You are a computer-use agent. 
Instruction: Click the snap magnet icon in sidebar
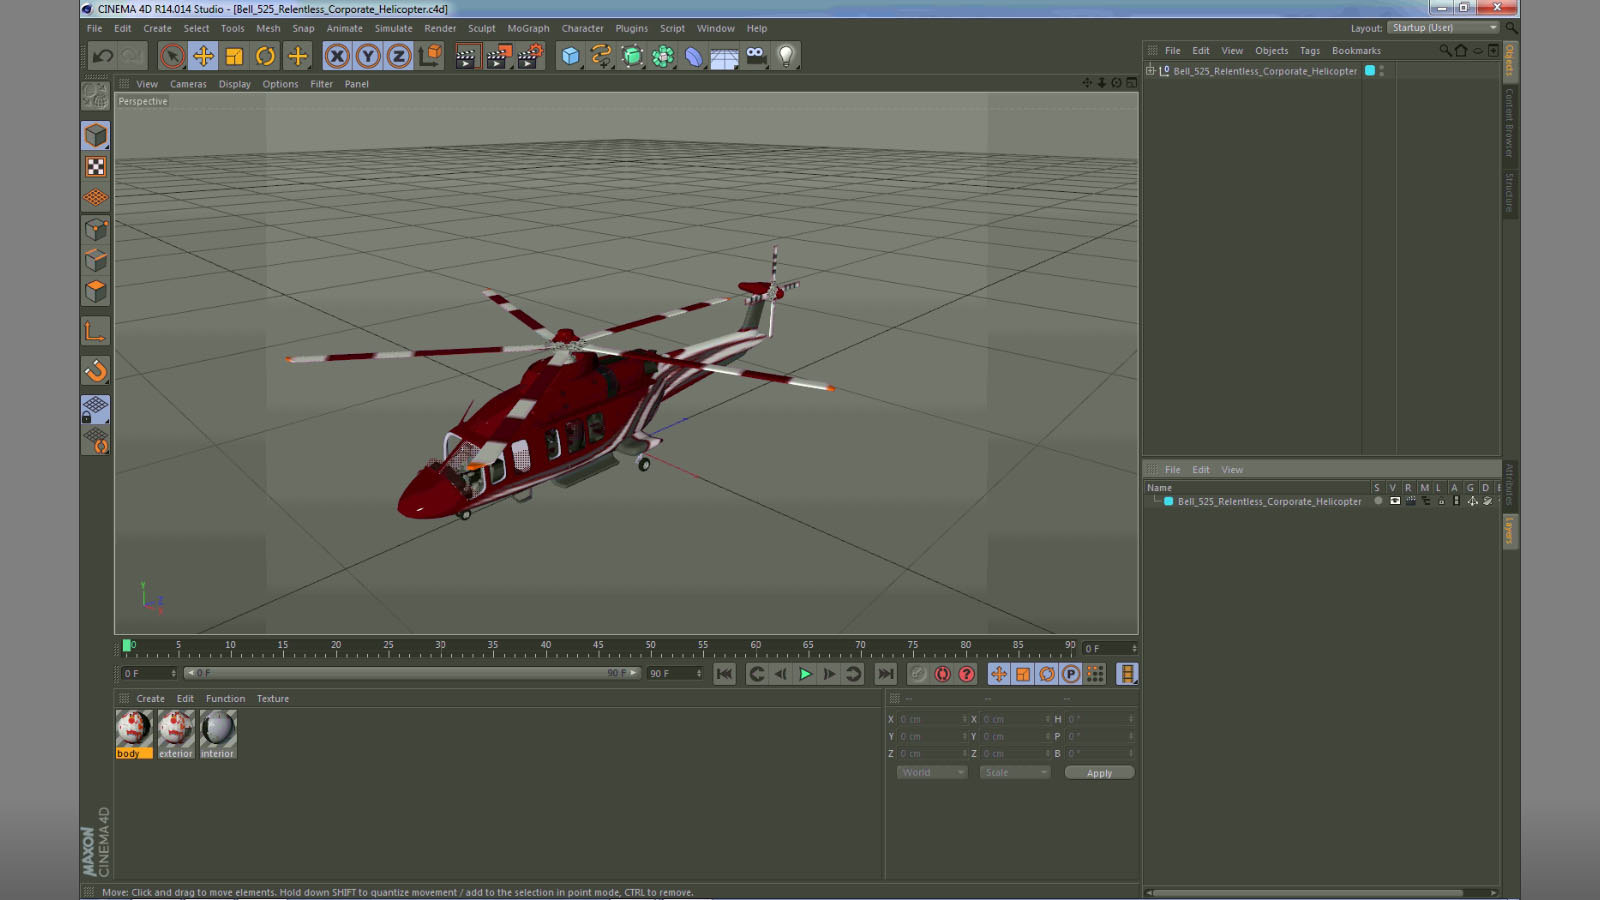point(96,371)
